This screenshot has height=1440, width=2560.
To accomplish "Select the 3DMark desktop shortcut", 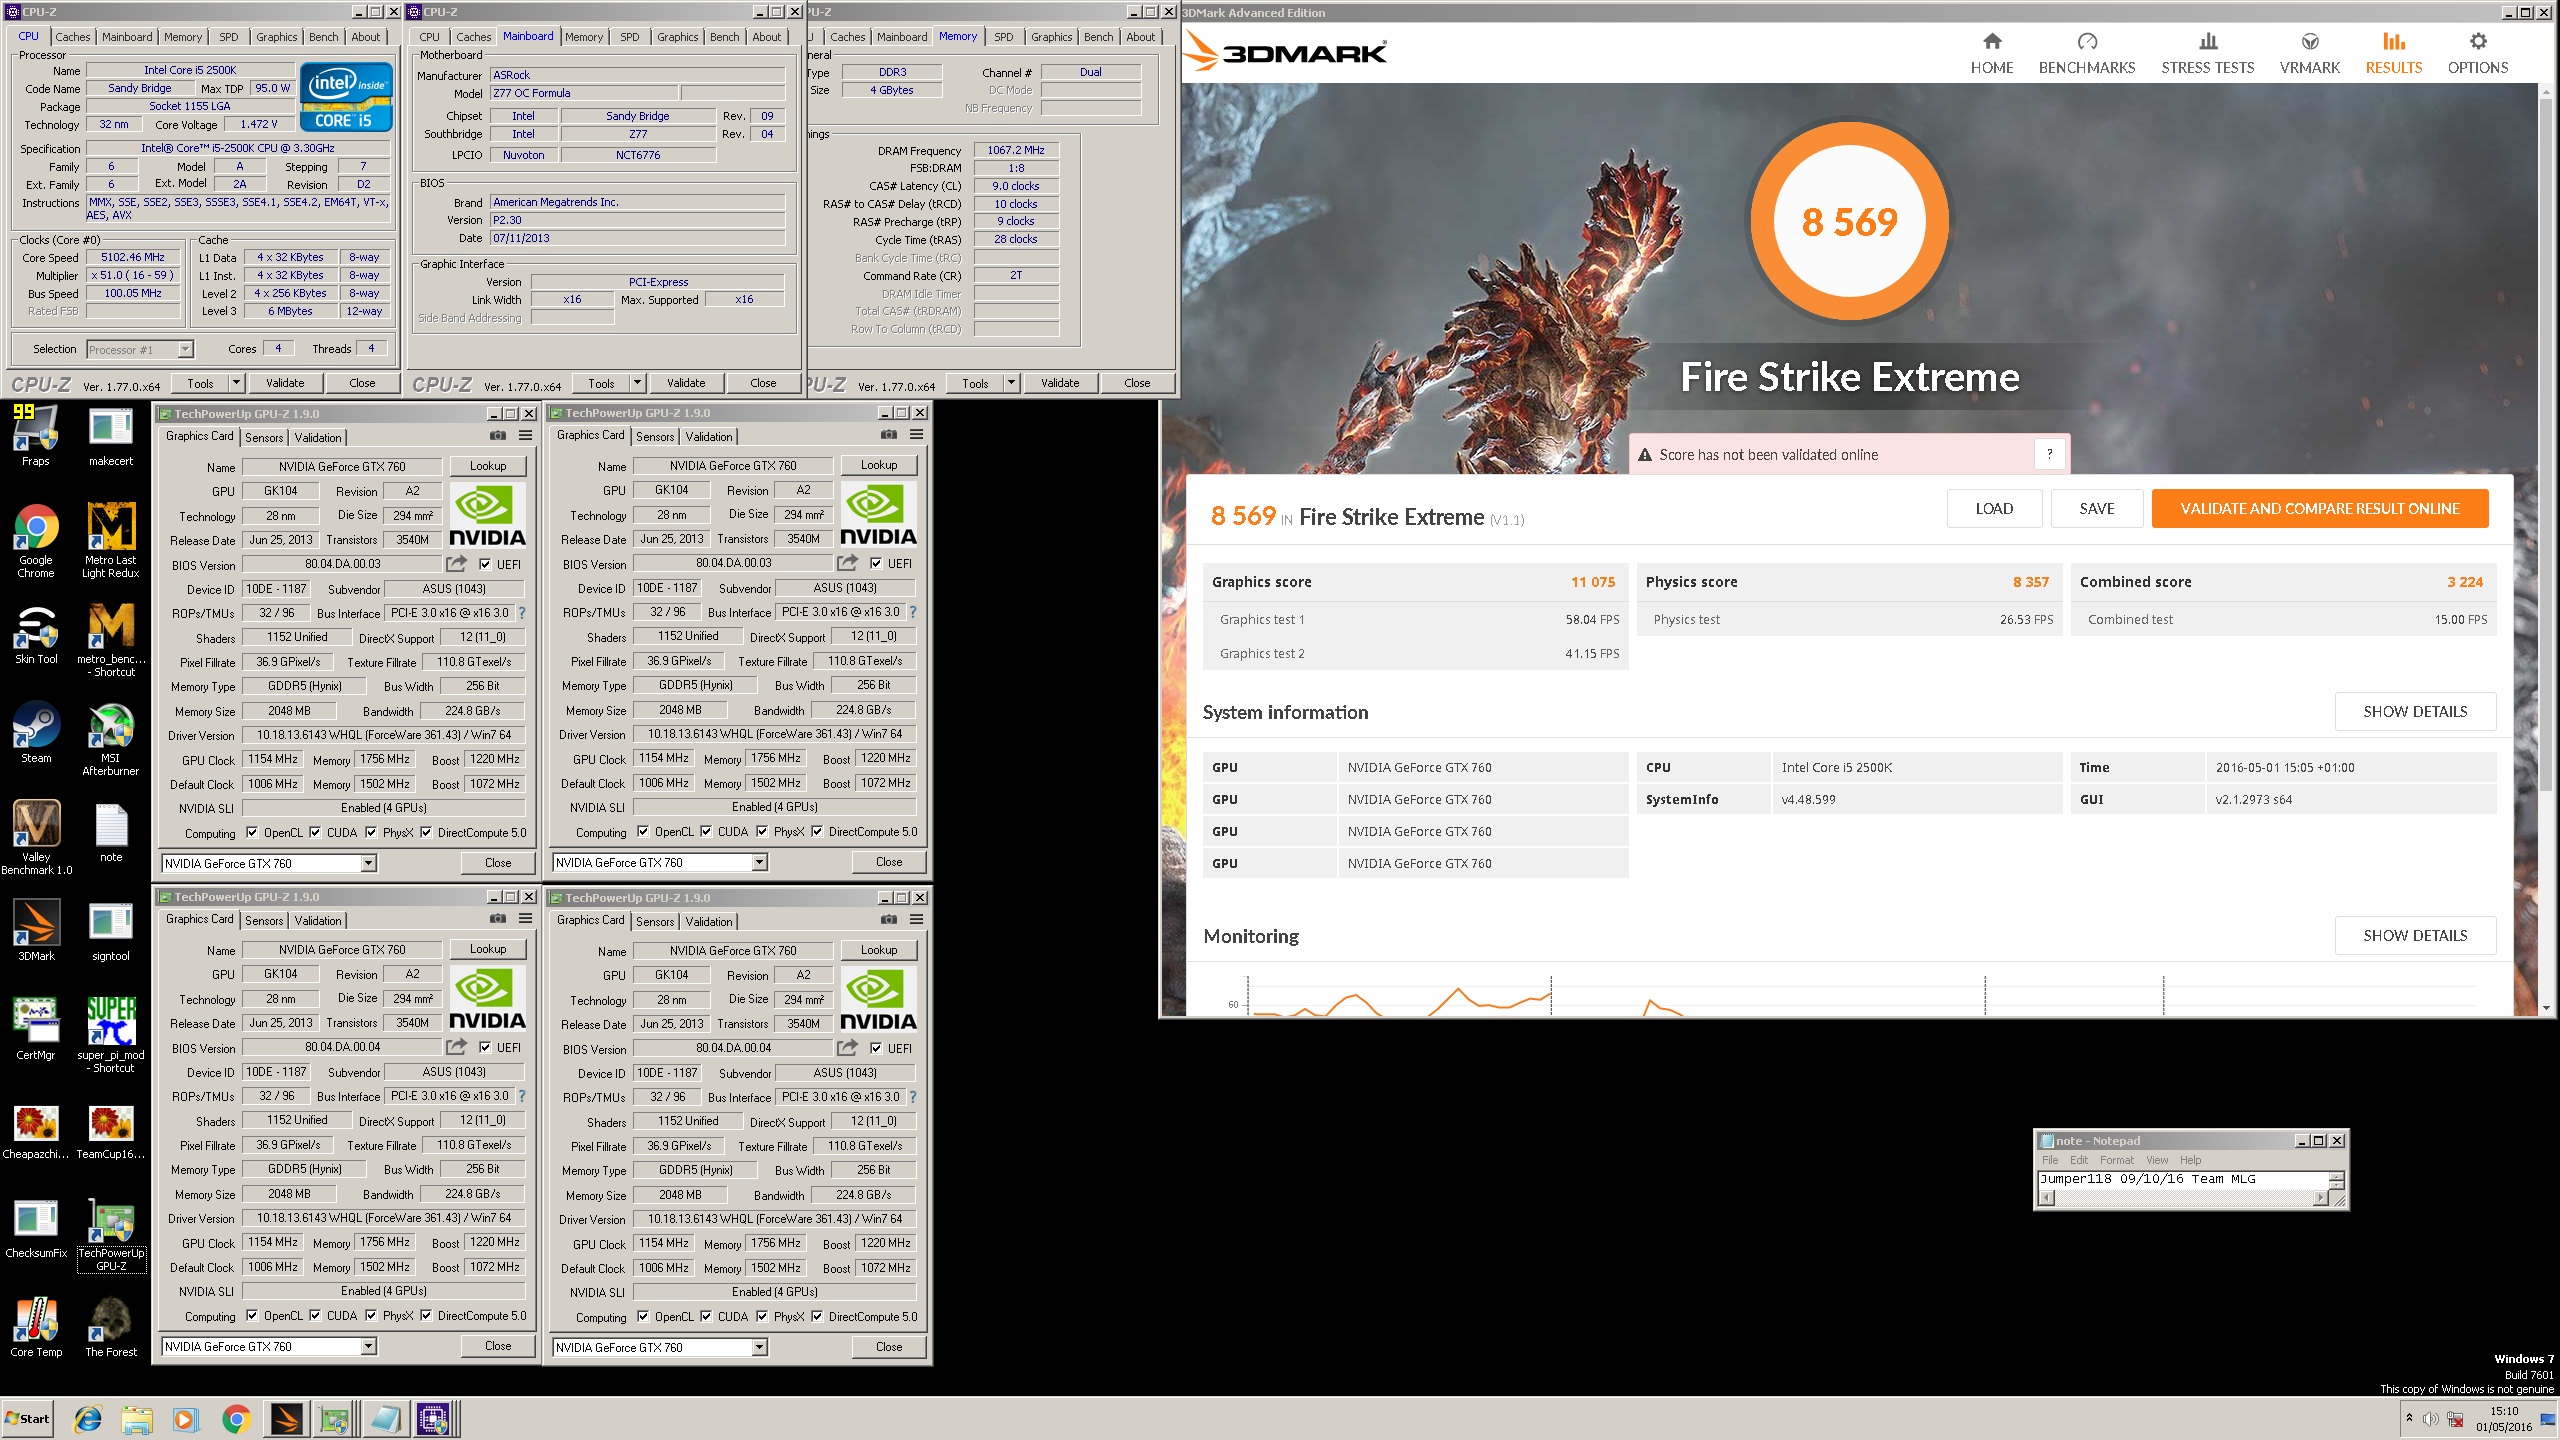I will (x=36, y=931).
